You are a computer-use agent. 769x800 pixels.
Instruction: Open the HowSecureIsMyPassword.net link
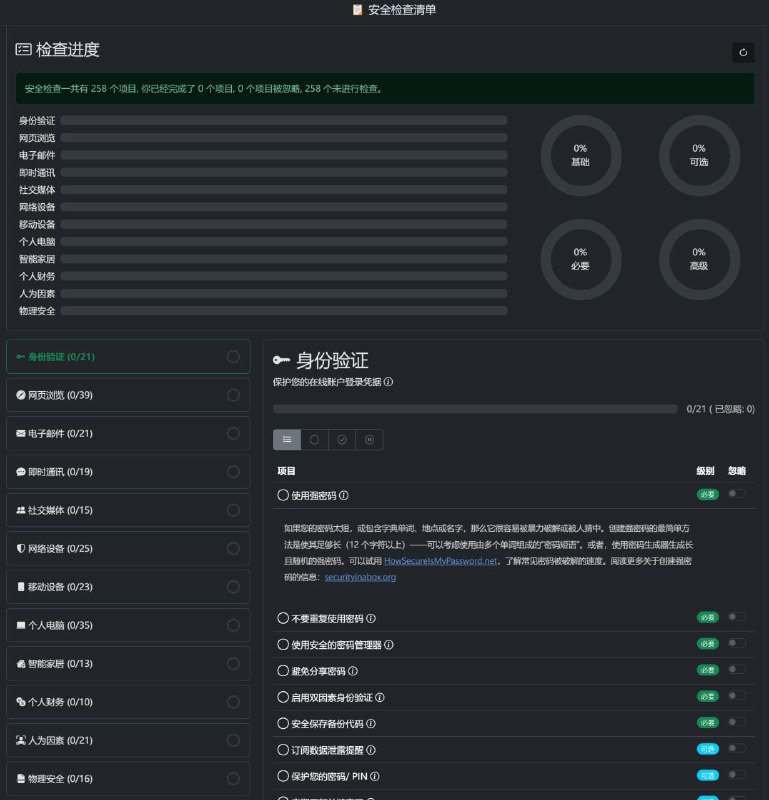tap(441, 562)
